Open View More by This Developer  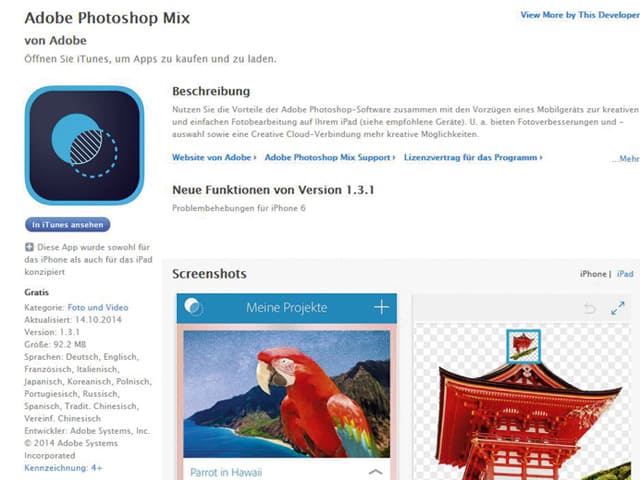coord(580,15)
